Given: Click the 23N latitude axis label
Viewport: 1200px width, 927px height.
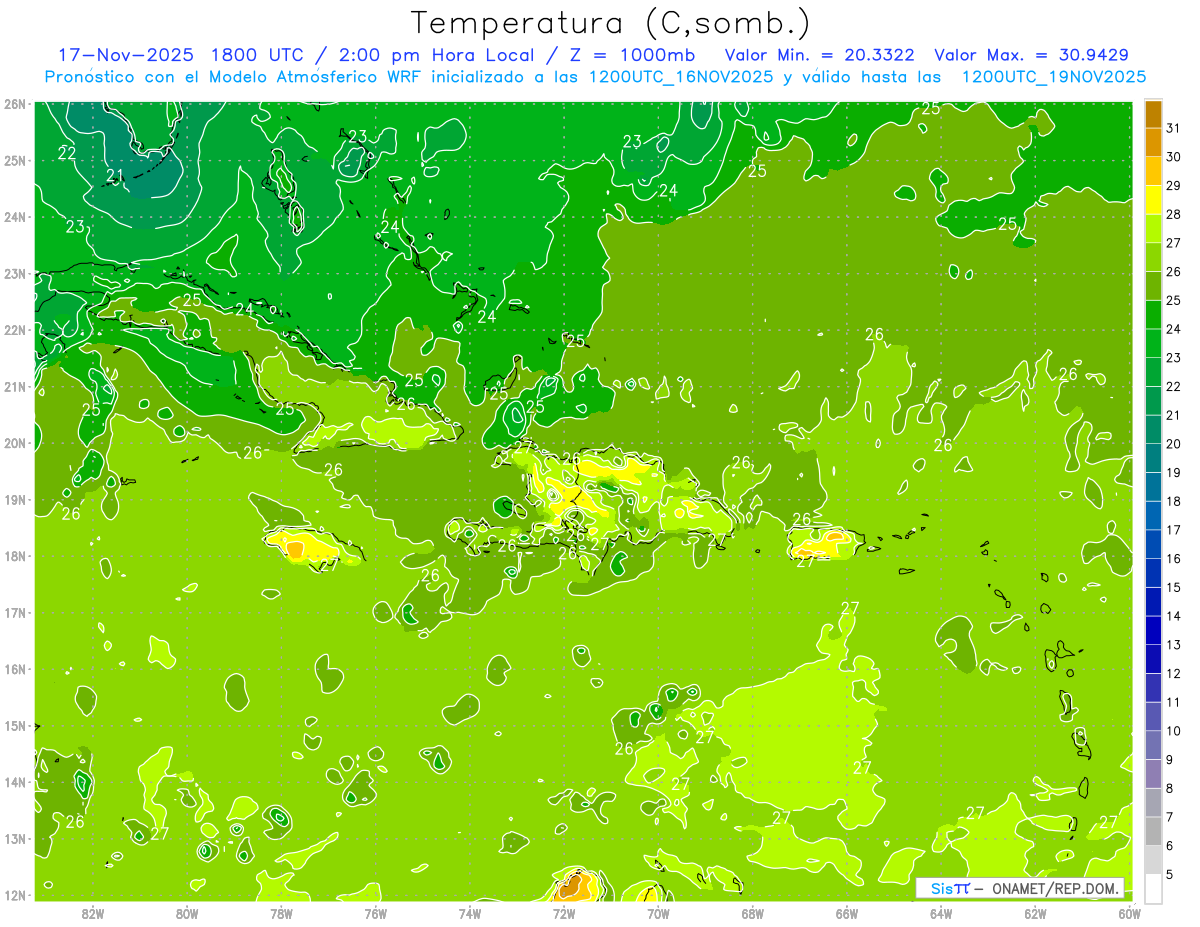Looking at the screenshot, I should [x=15, y=273].
